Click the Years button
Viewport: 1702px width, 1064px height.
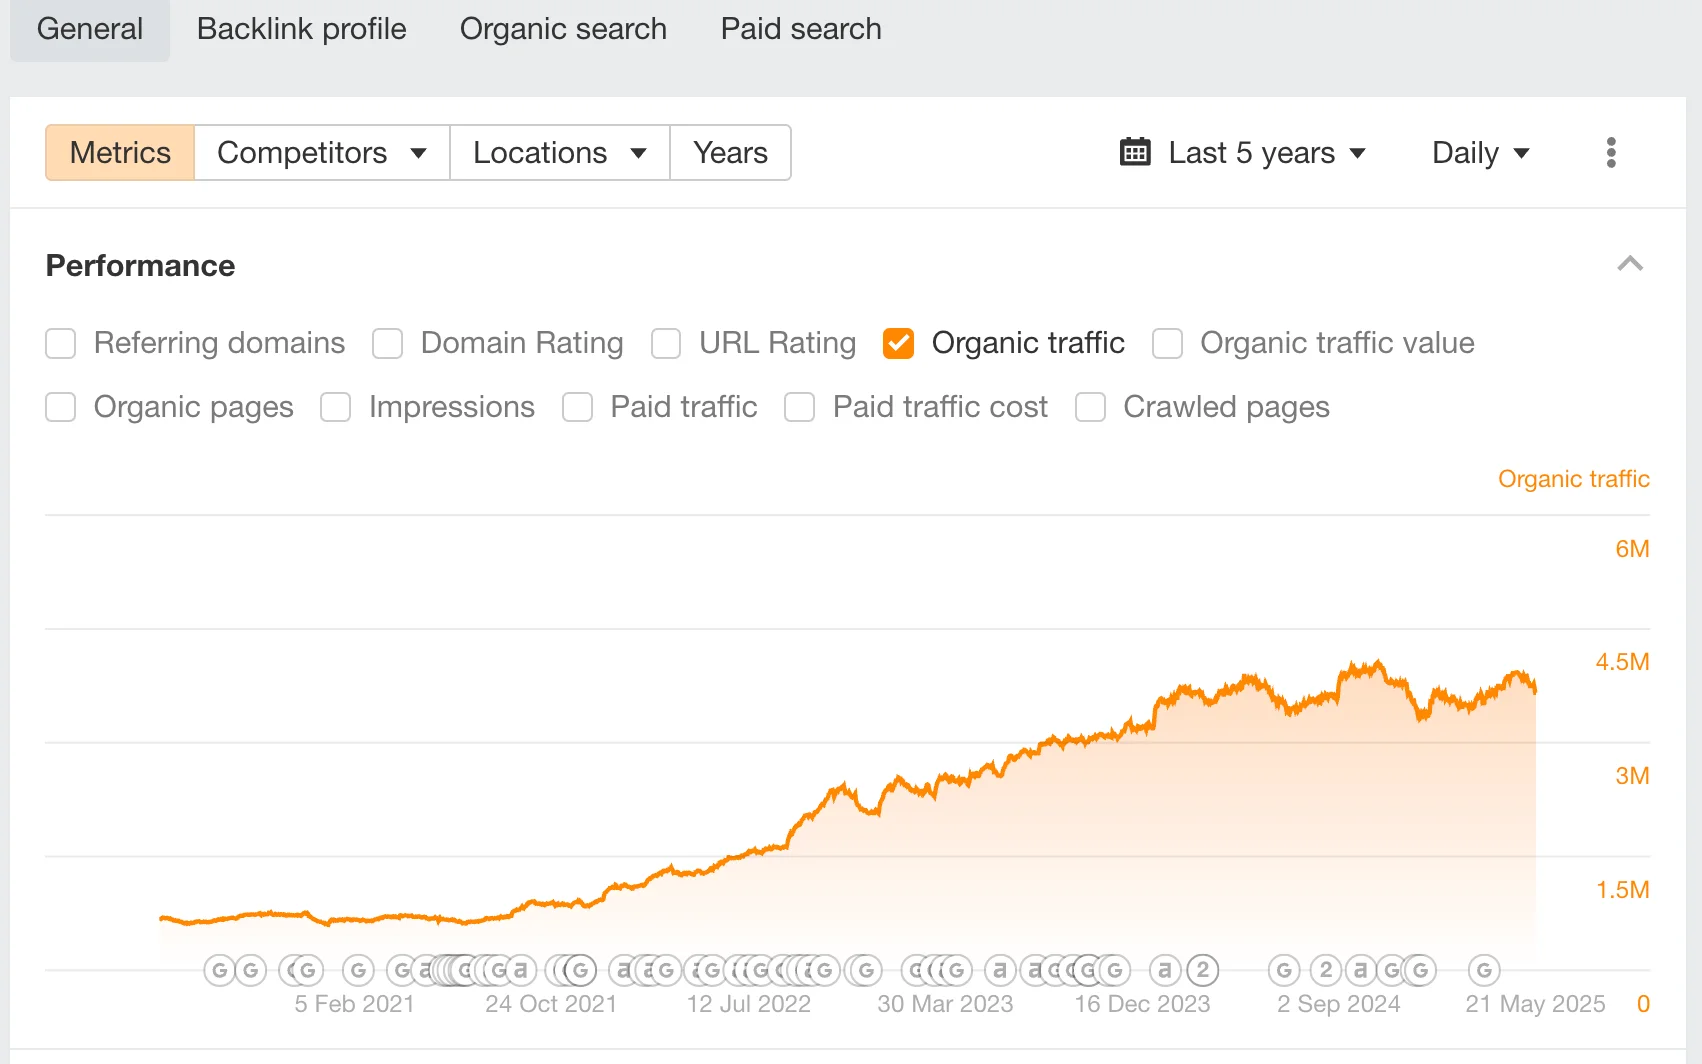click(x=730, y=152)
